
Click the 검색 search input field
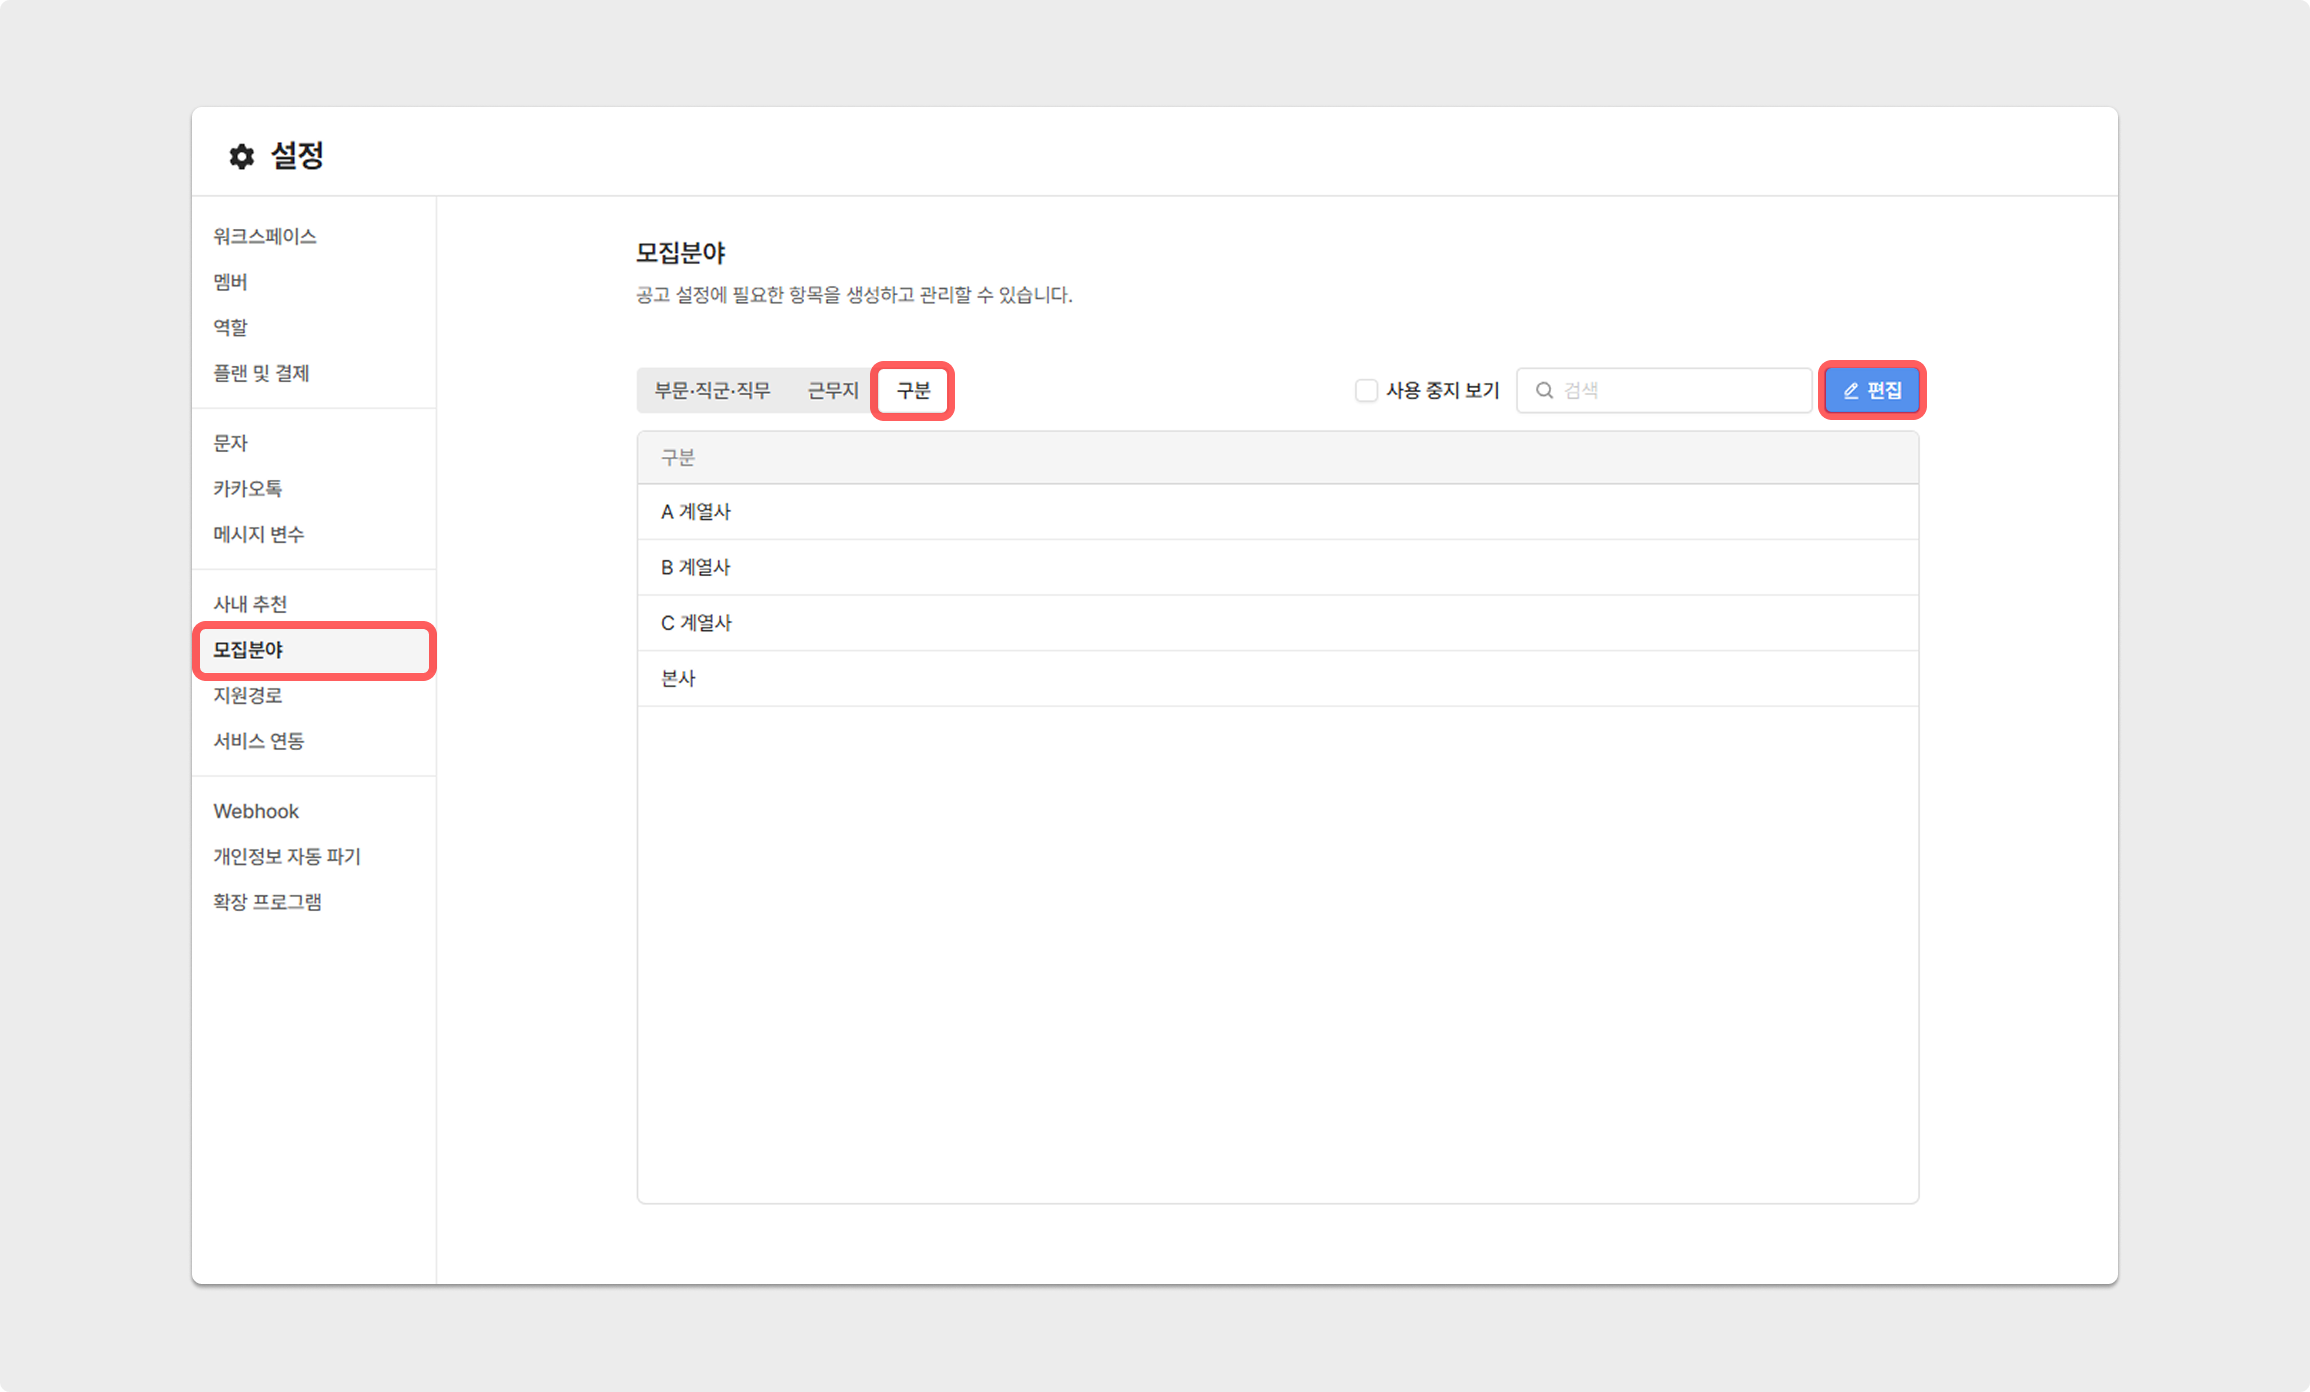(x=1680, y=390)
